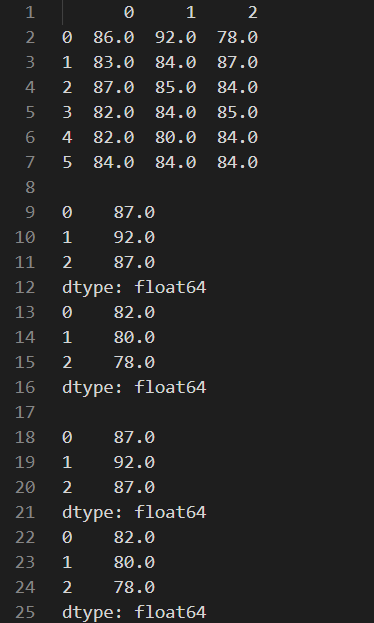Image resolution: width=374 pixels, height=623 pixels.
Task: Click row index 3 on line 5
Action: [x=67, y=112]
